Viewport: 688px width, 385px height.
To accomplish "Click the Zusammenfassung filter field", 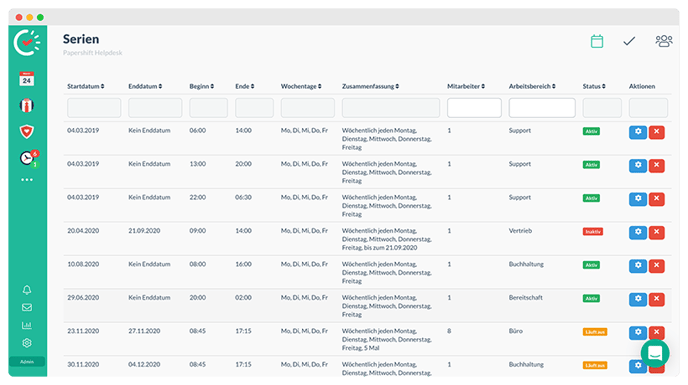I will (x=391, y=108).
